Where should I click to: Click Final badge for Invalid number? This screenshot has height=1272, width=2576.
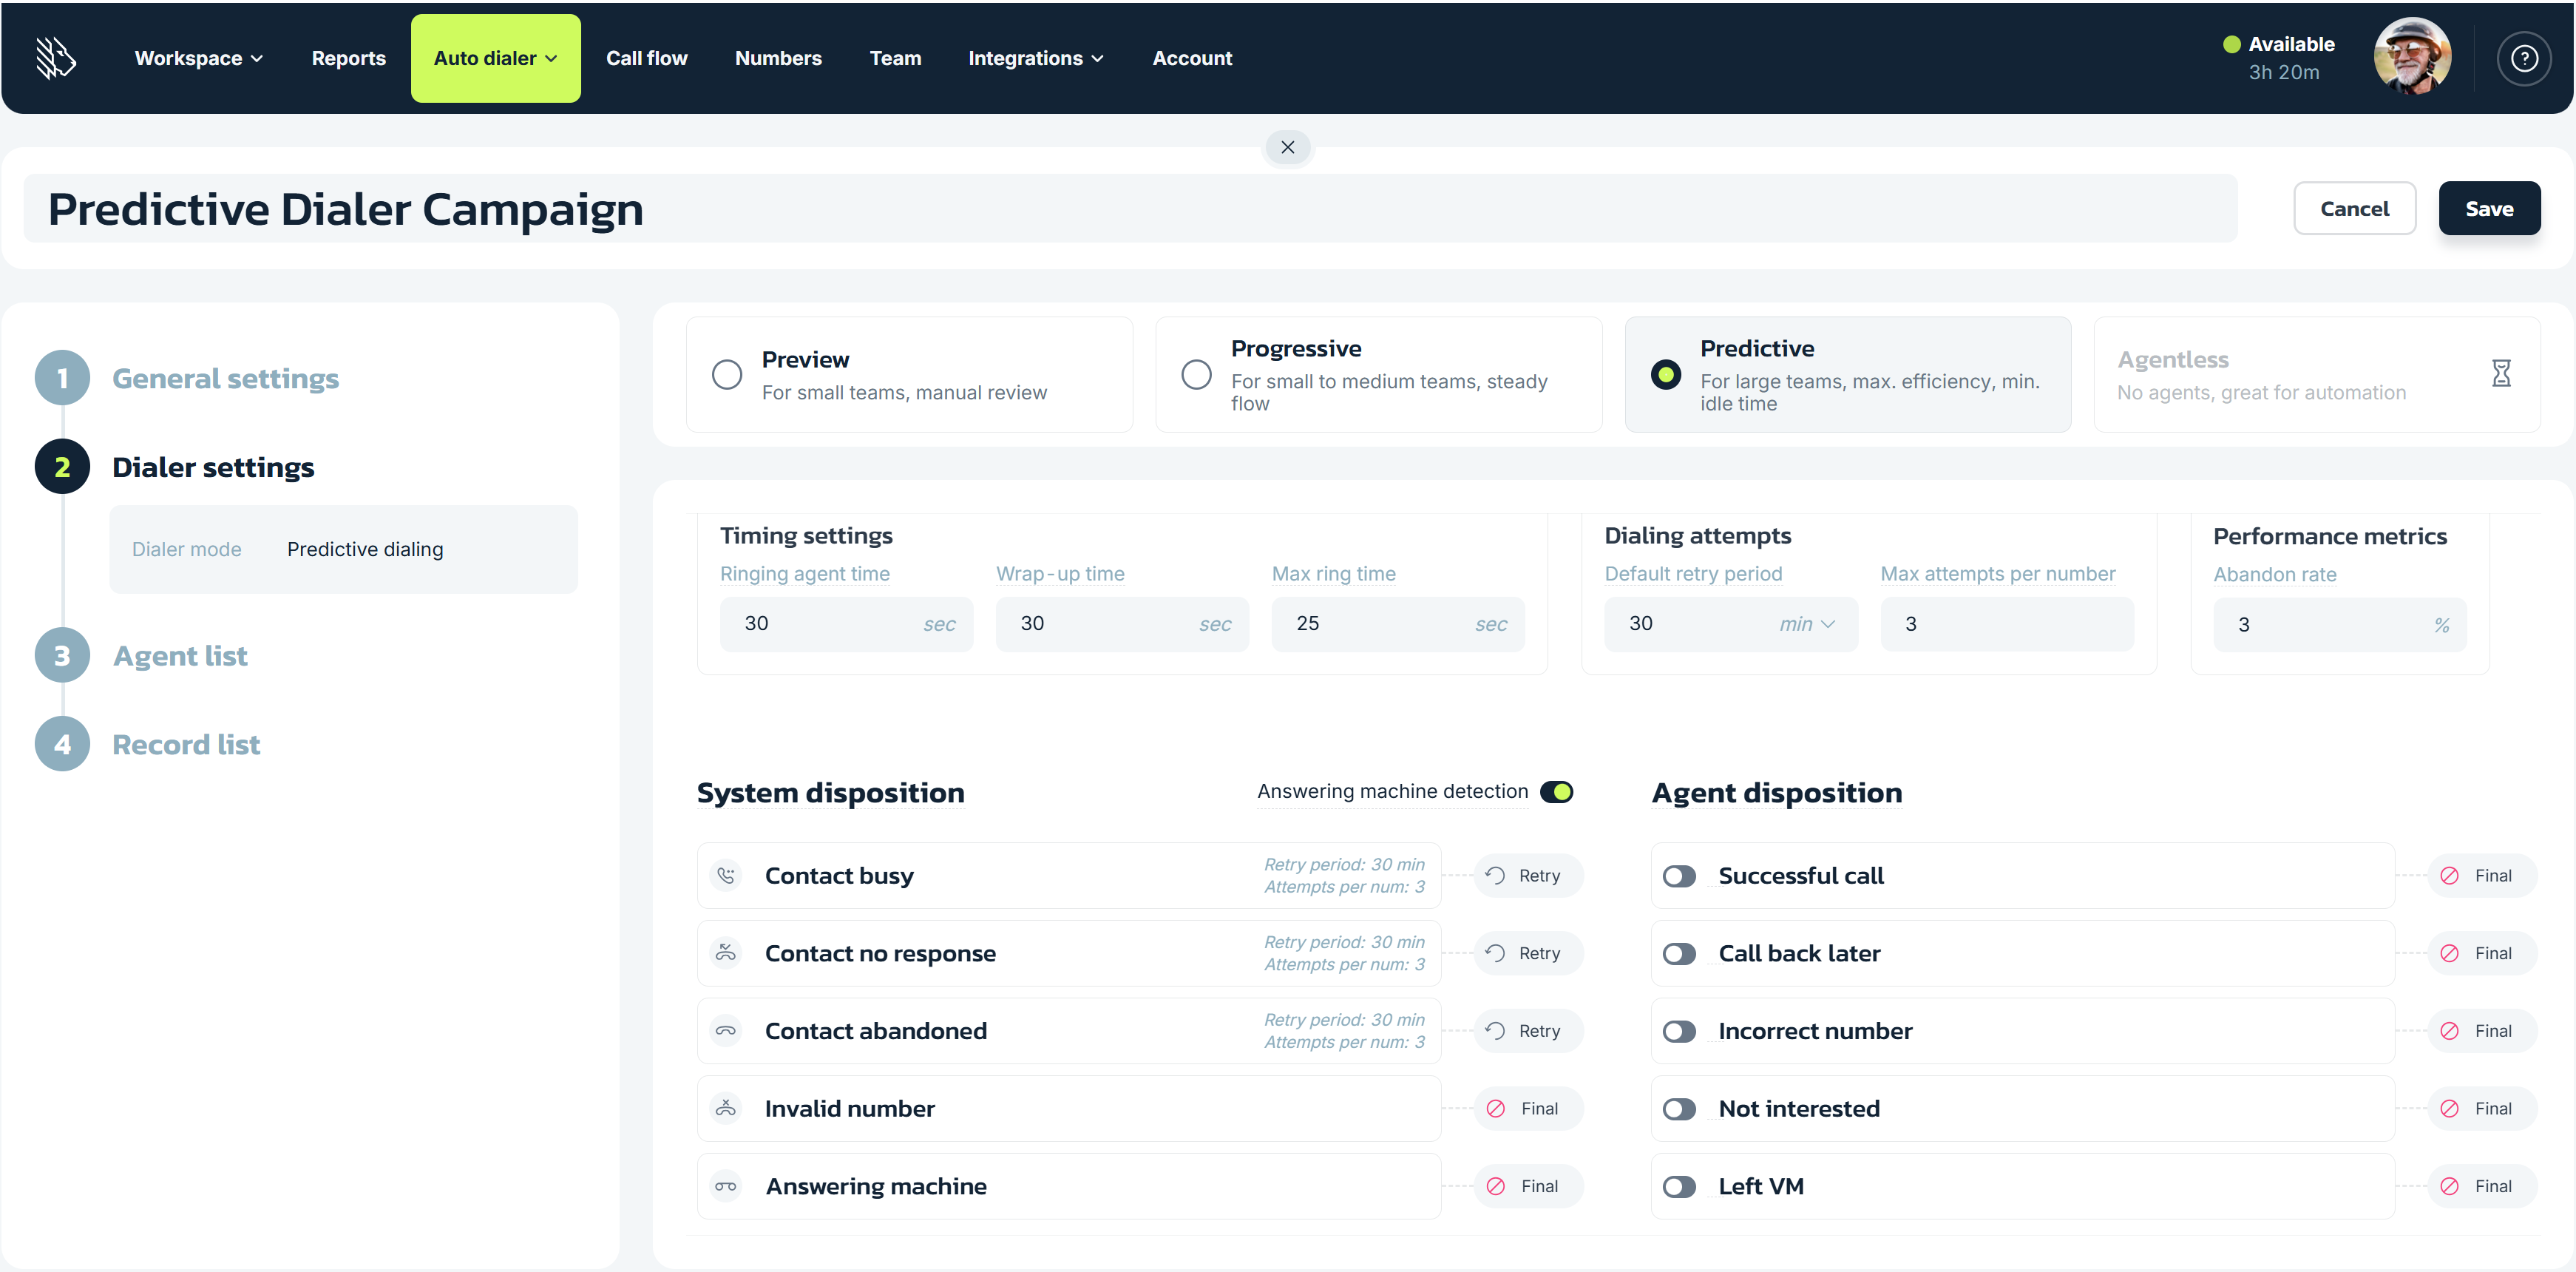click(1528, 1108)
